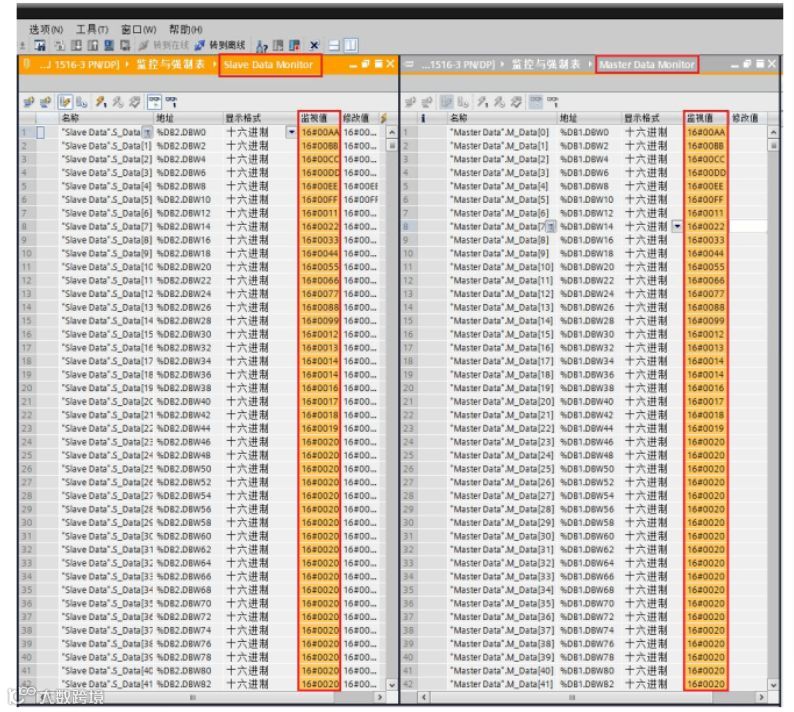Enable peripheral outputs in Slave Data Monitor
This screenshot has height=712, width=794.
pyautogui.click(x=134, y=102)
